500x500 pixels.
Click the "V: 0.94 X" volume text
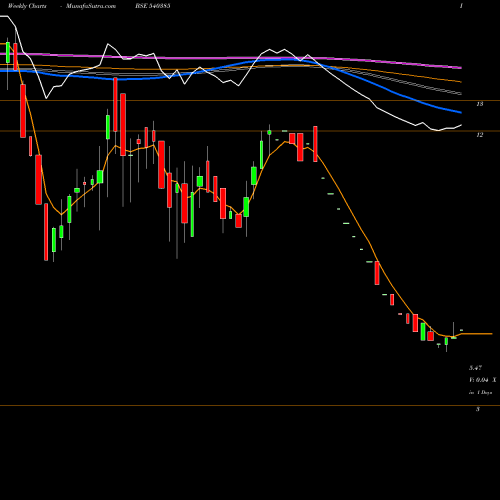click(483, 380)
